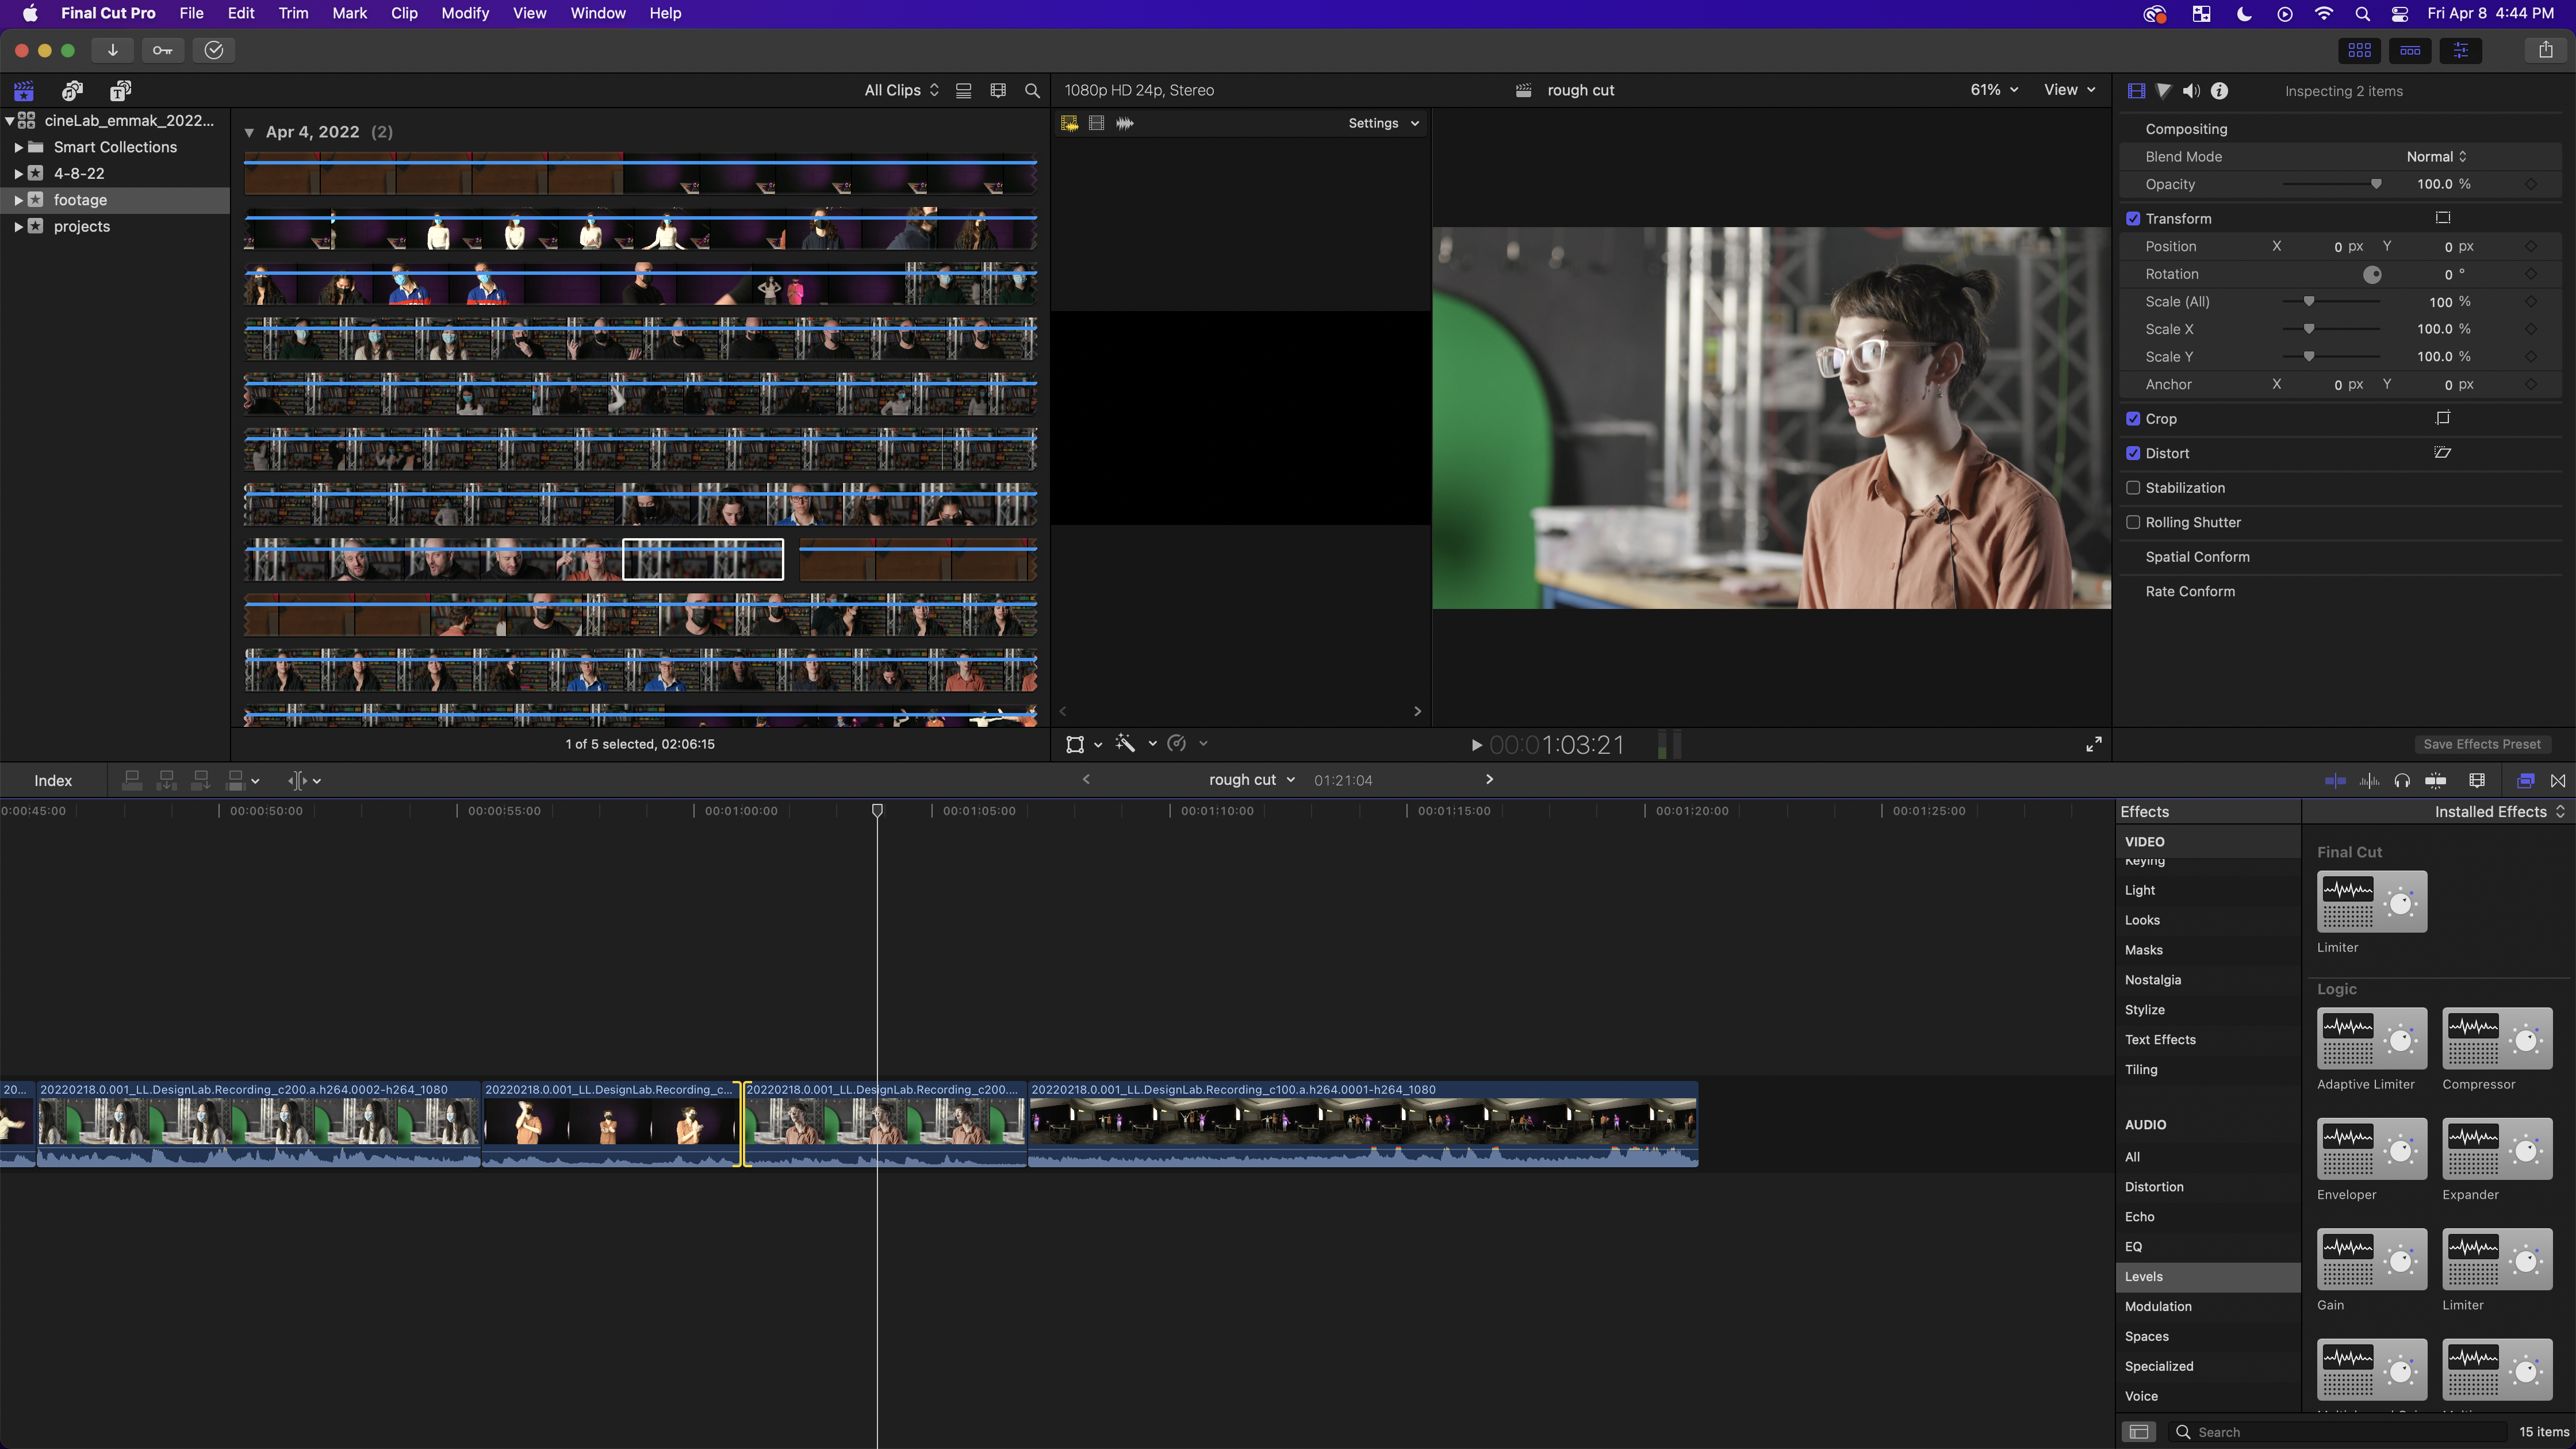Screen dimensions: 2576x1449
Task: Select the Levels audio effects category
Action: 2144,1276
